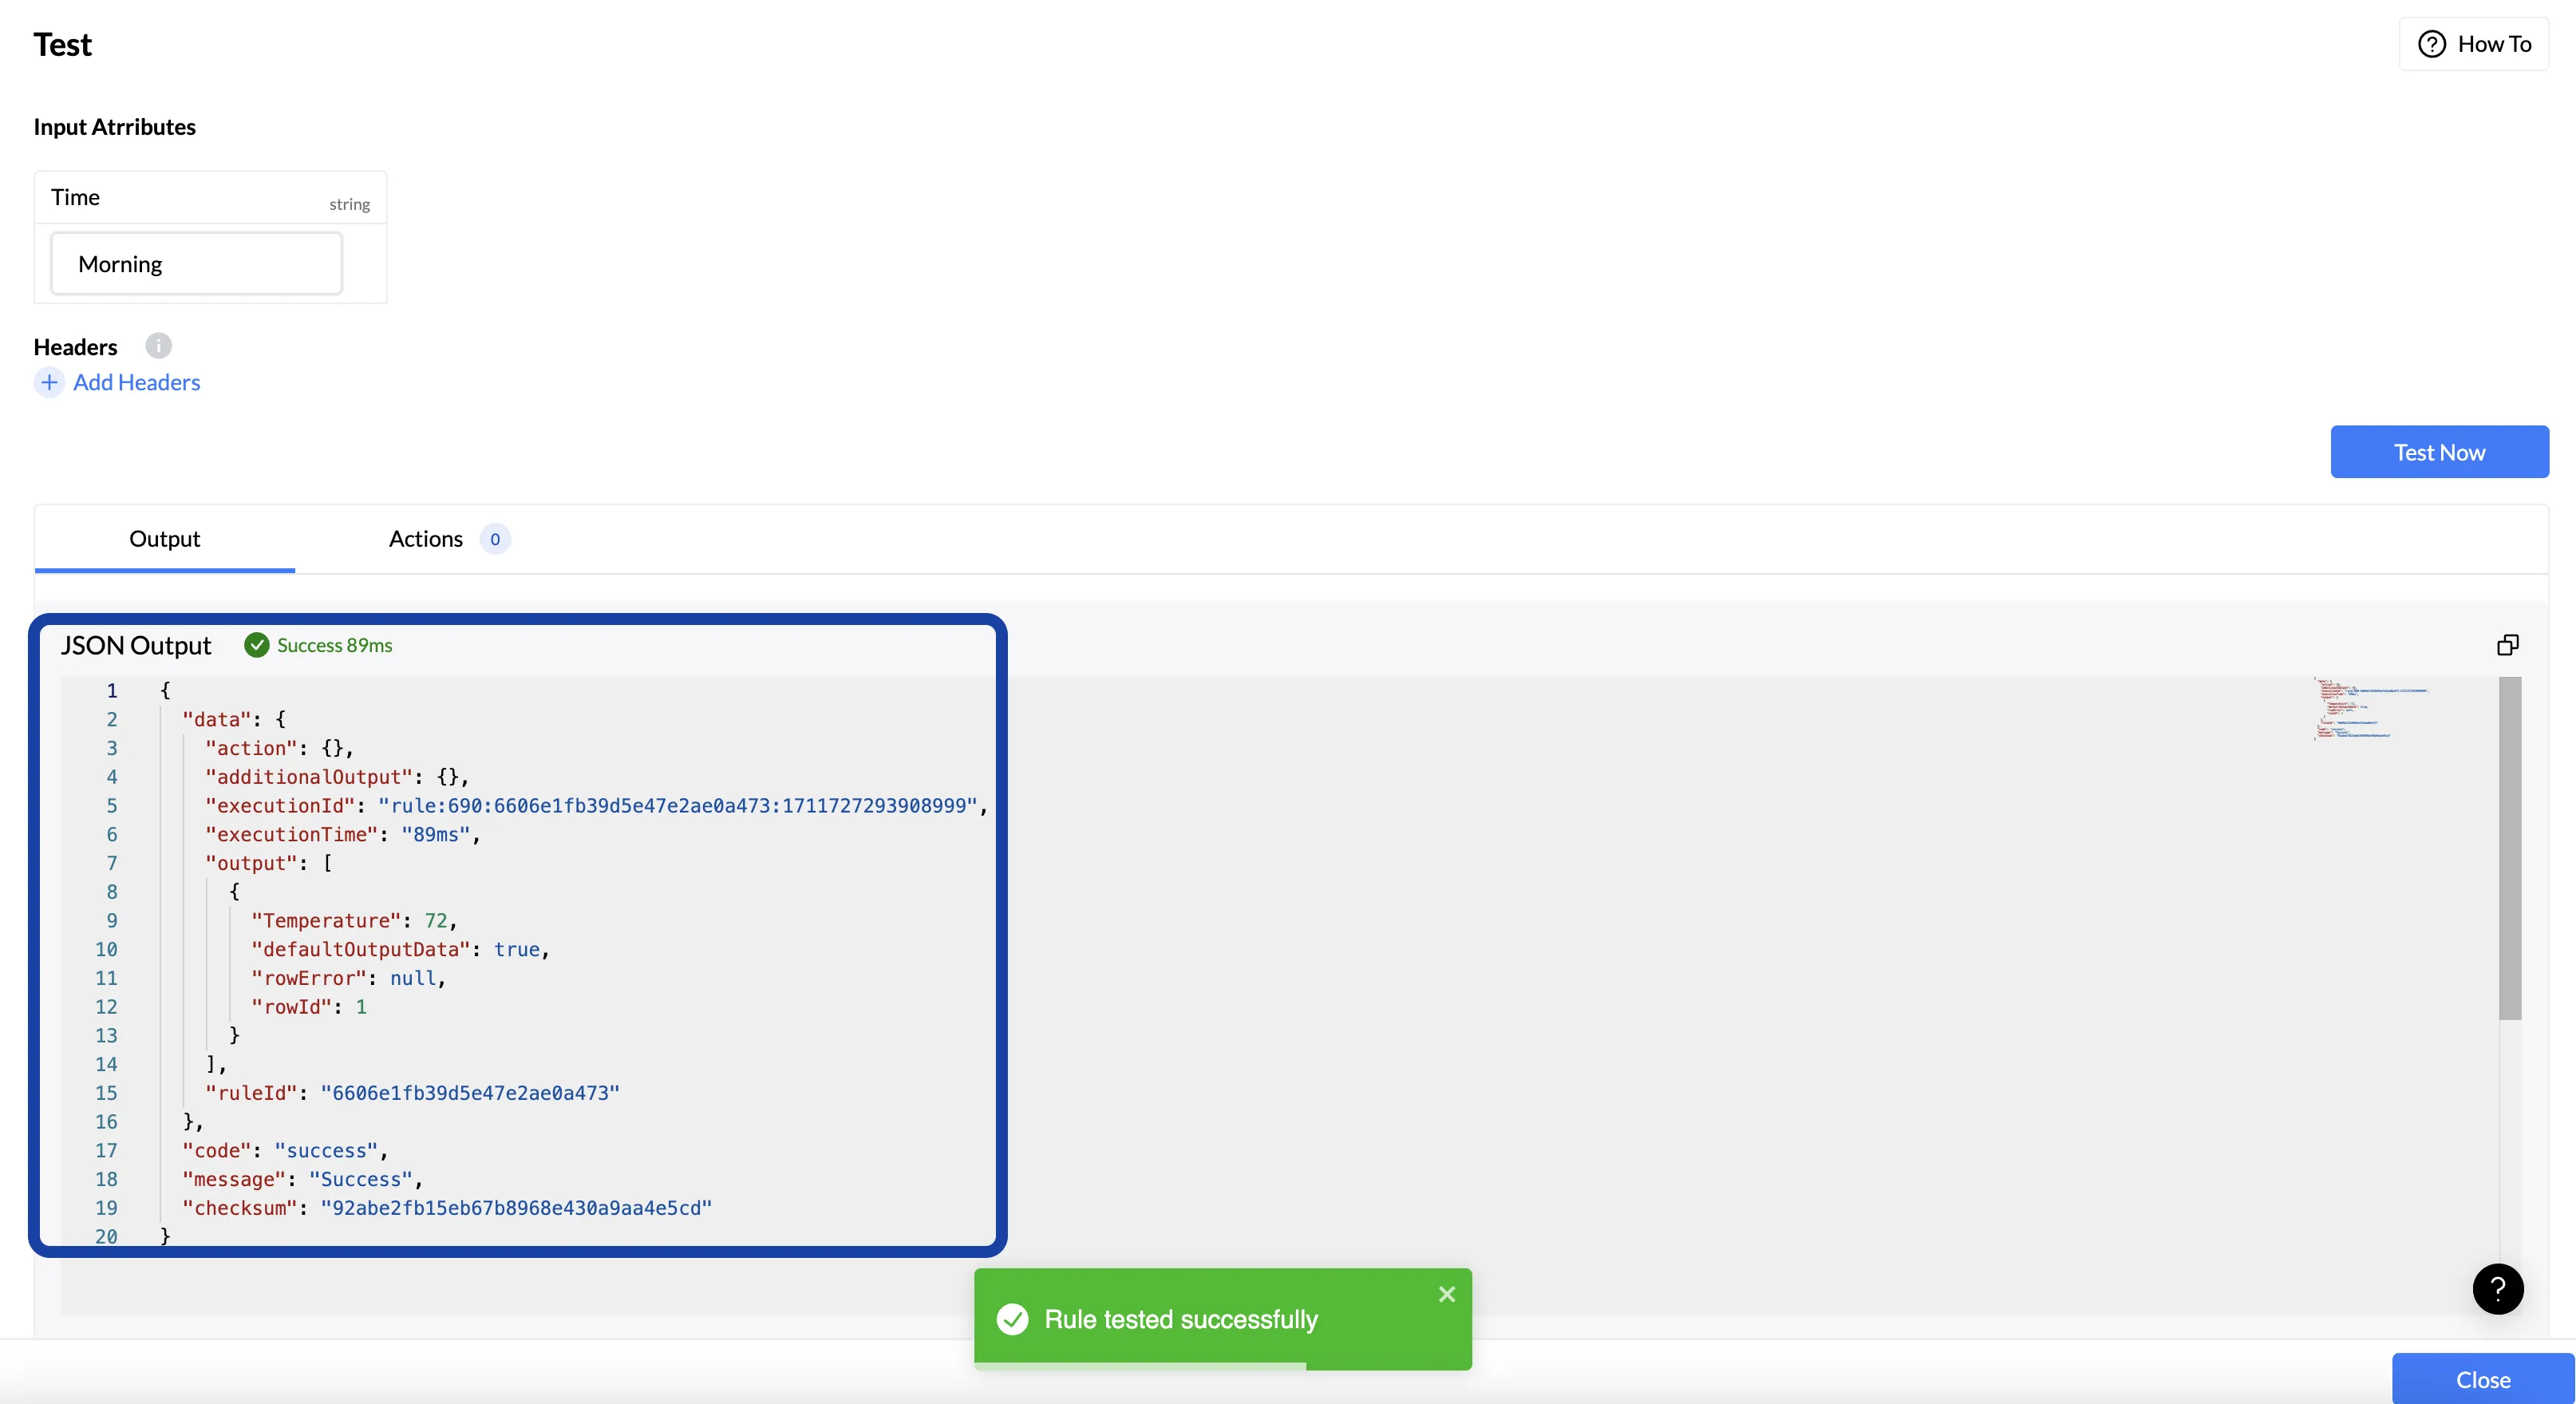Click the toast progress bar
Viewport: 2576px width, 1404px height.
pos(1140,1366)
